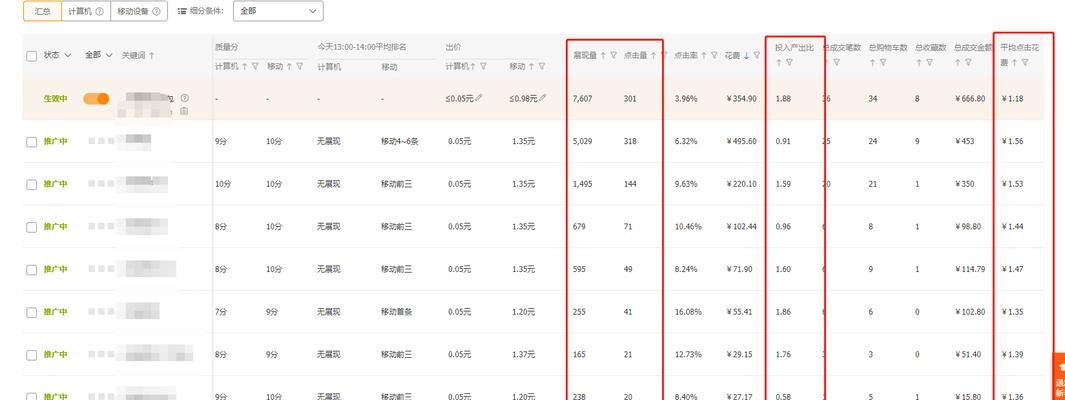Click the 移动4~6条 ranking cell
This screenshot has width=1065, height=400.
coord(400,141)
